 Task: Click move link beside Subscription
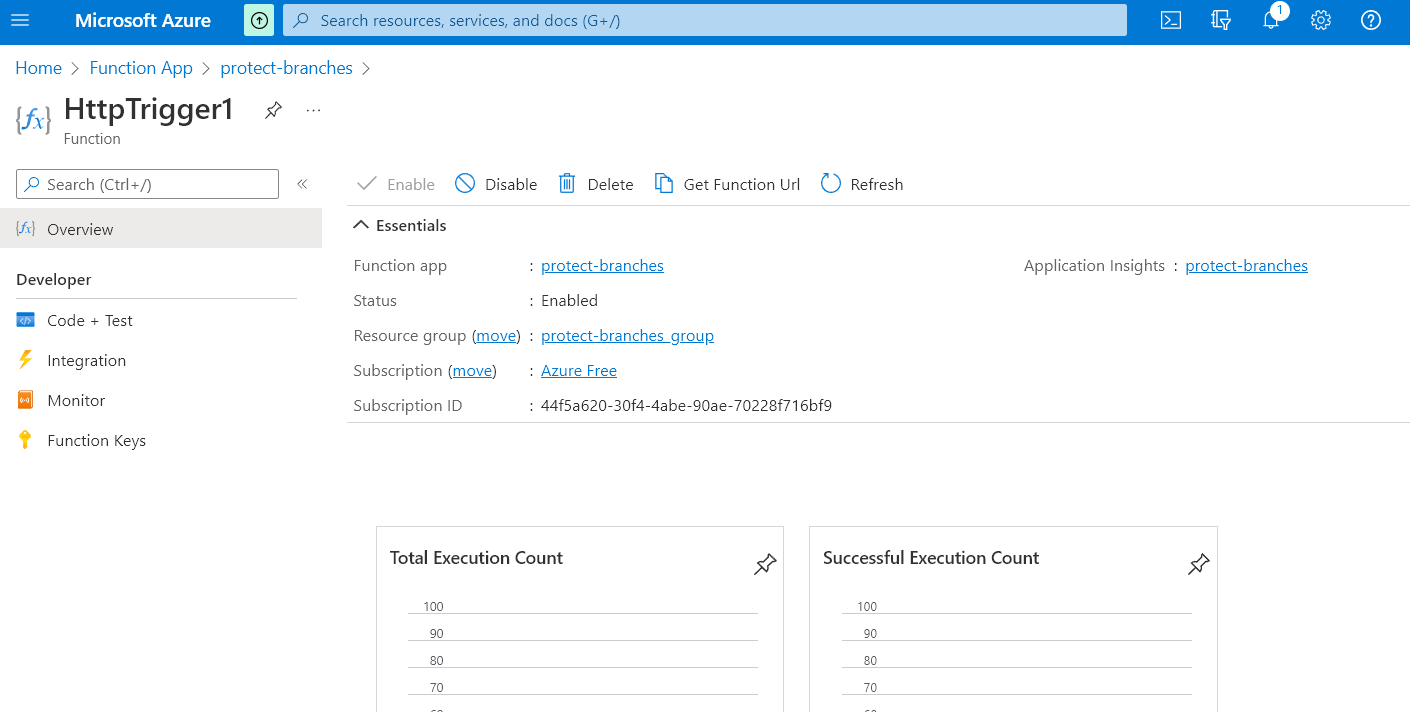pos(472,371)
